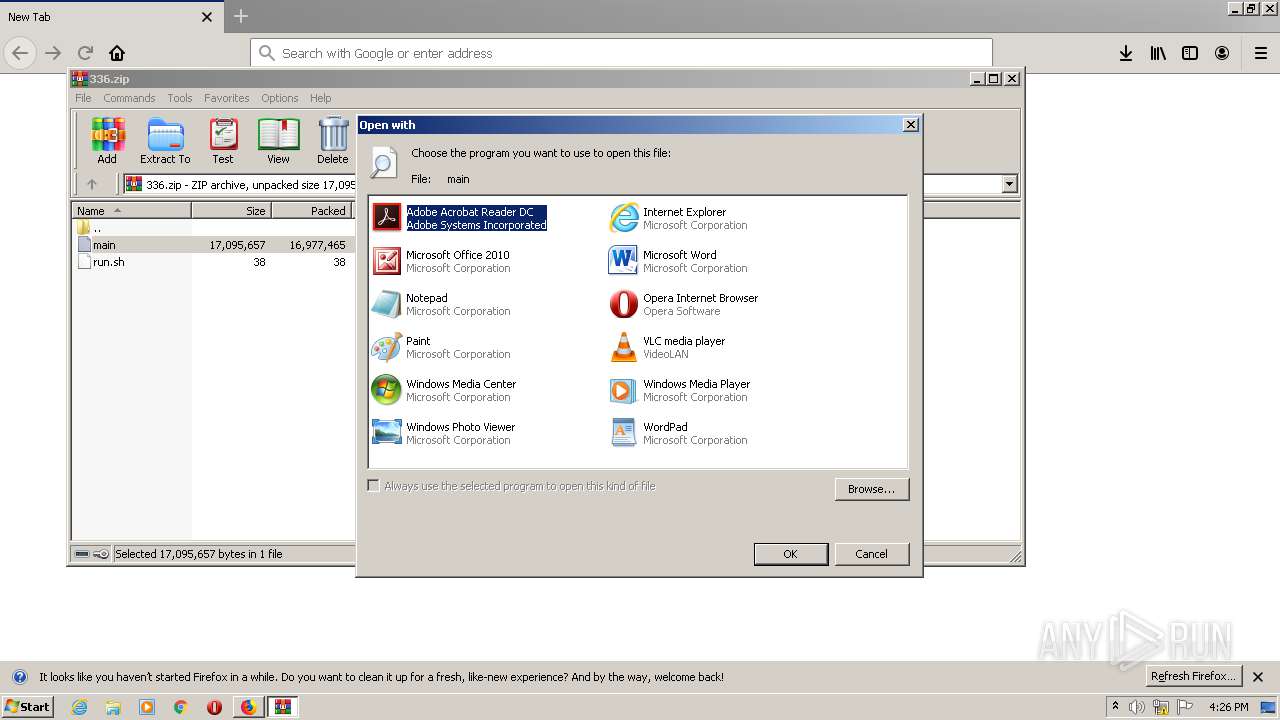Image resolution: width=1280 pixels, height=720 pixels.
Task: Dismiss the Firefox refresh notification
Action: point(1258,677)
